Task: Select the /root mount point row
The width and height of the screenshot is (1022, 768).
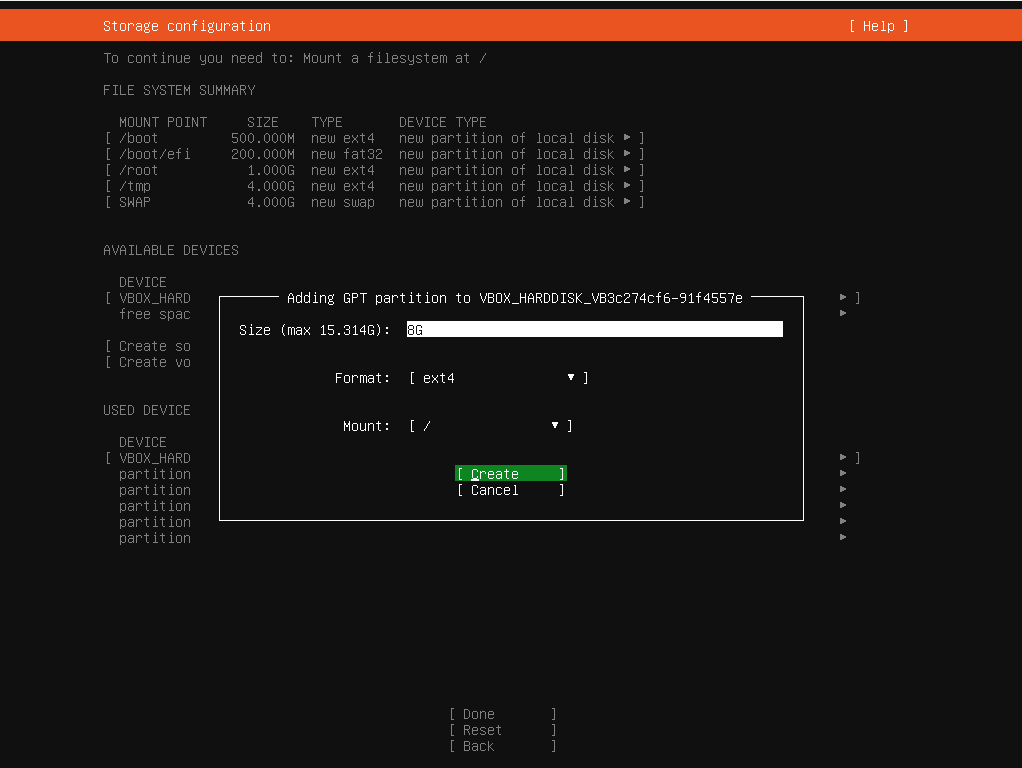Action: [375, 170]
